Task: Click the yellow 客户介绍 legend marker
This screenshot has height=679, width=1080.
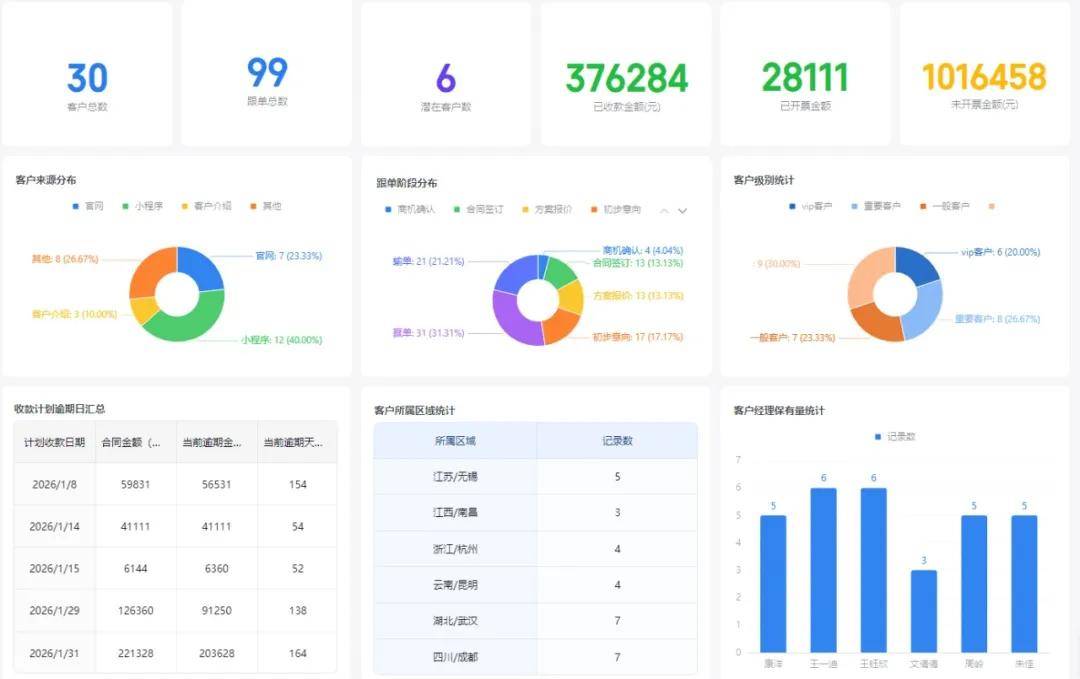Action: click(x=185, y=206)
